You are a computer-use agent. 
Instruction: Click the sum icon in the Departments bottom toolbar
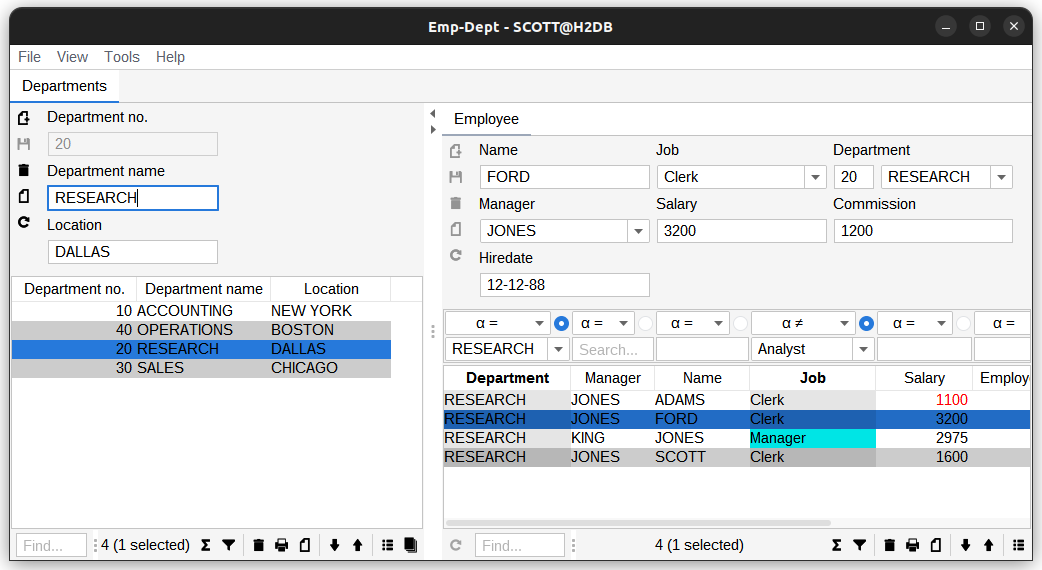(x=206, y=545)
